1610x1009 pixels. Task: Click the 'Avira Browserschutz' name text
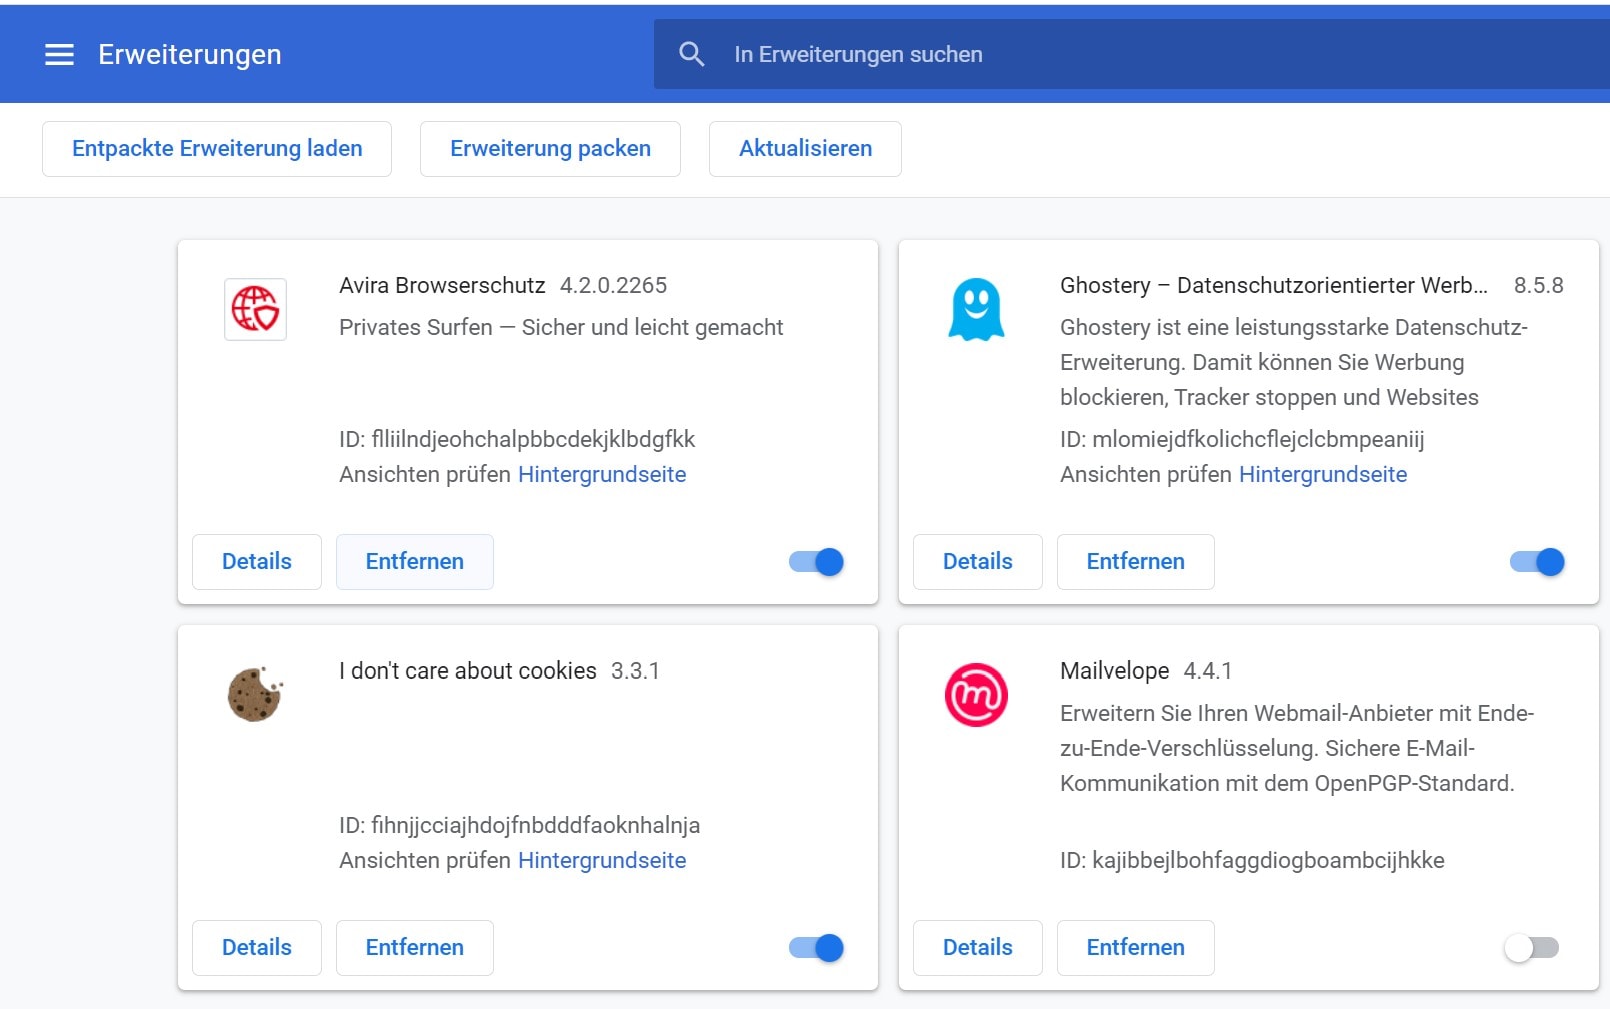point(442,285)
